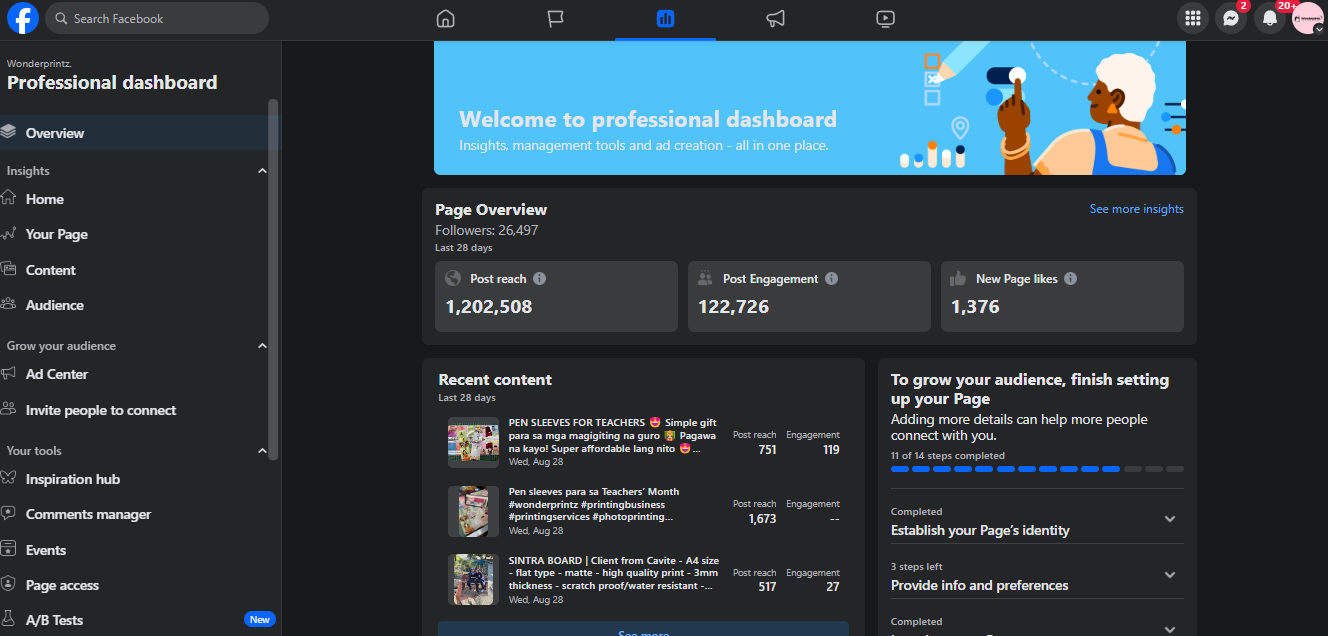Screen dimensions: 1328x636
Task: Open the Notifications bell icon
Action: pos(1270,18)
